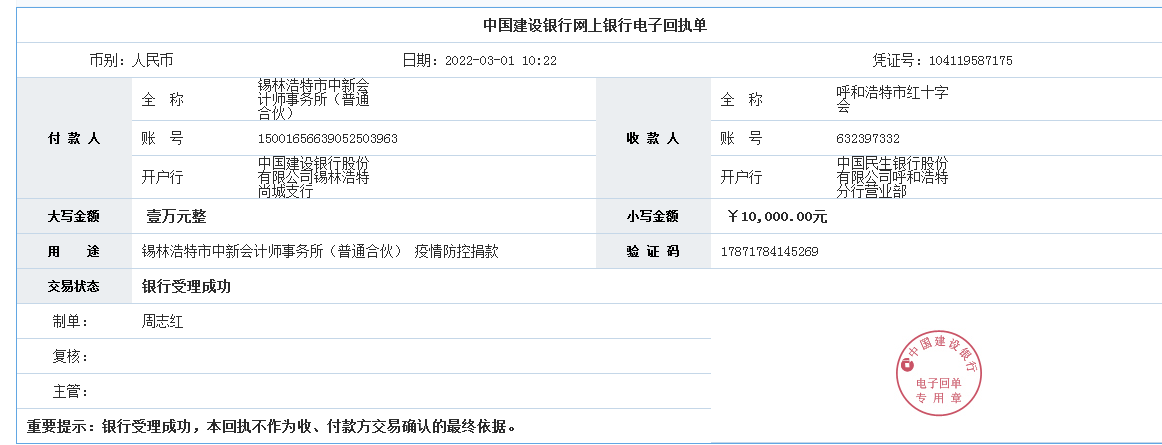
Task: Select payer bank 中国建设银行股份有限公司锡林浩特尚城支行
Action: [313, 177]
